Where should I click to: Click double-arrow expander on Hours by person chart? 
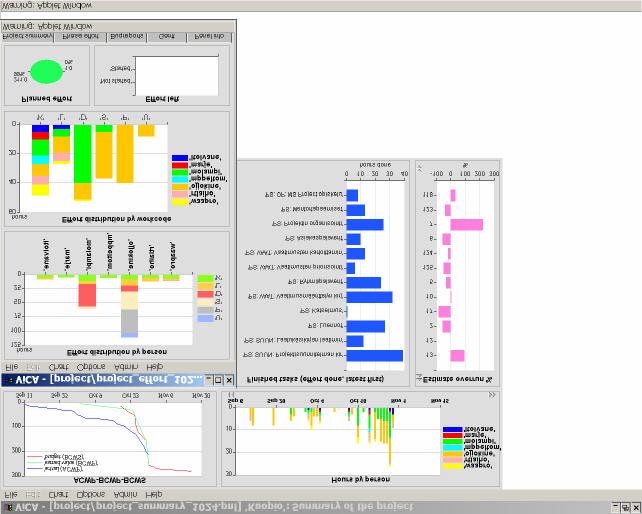492,395
